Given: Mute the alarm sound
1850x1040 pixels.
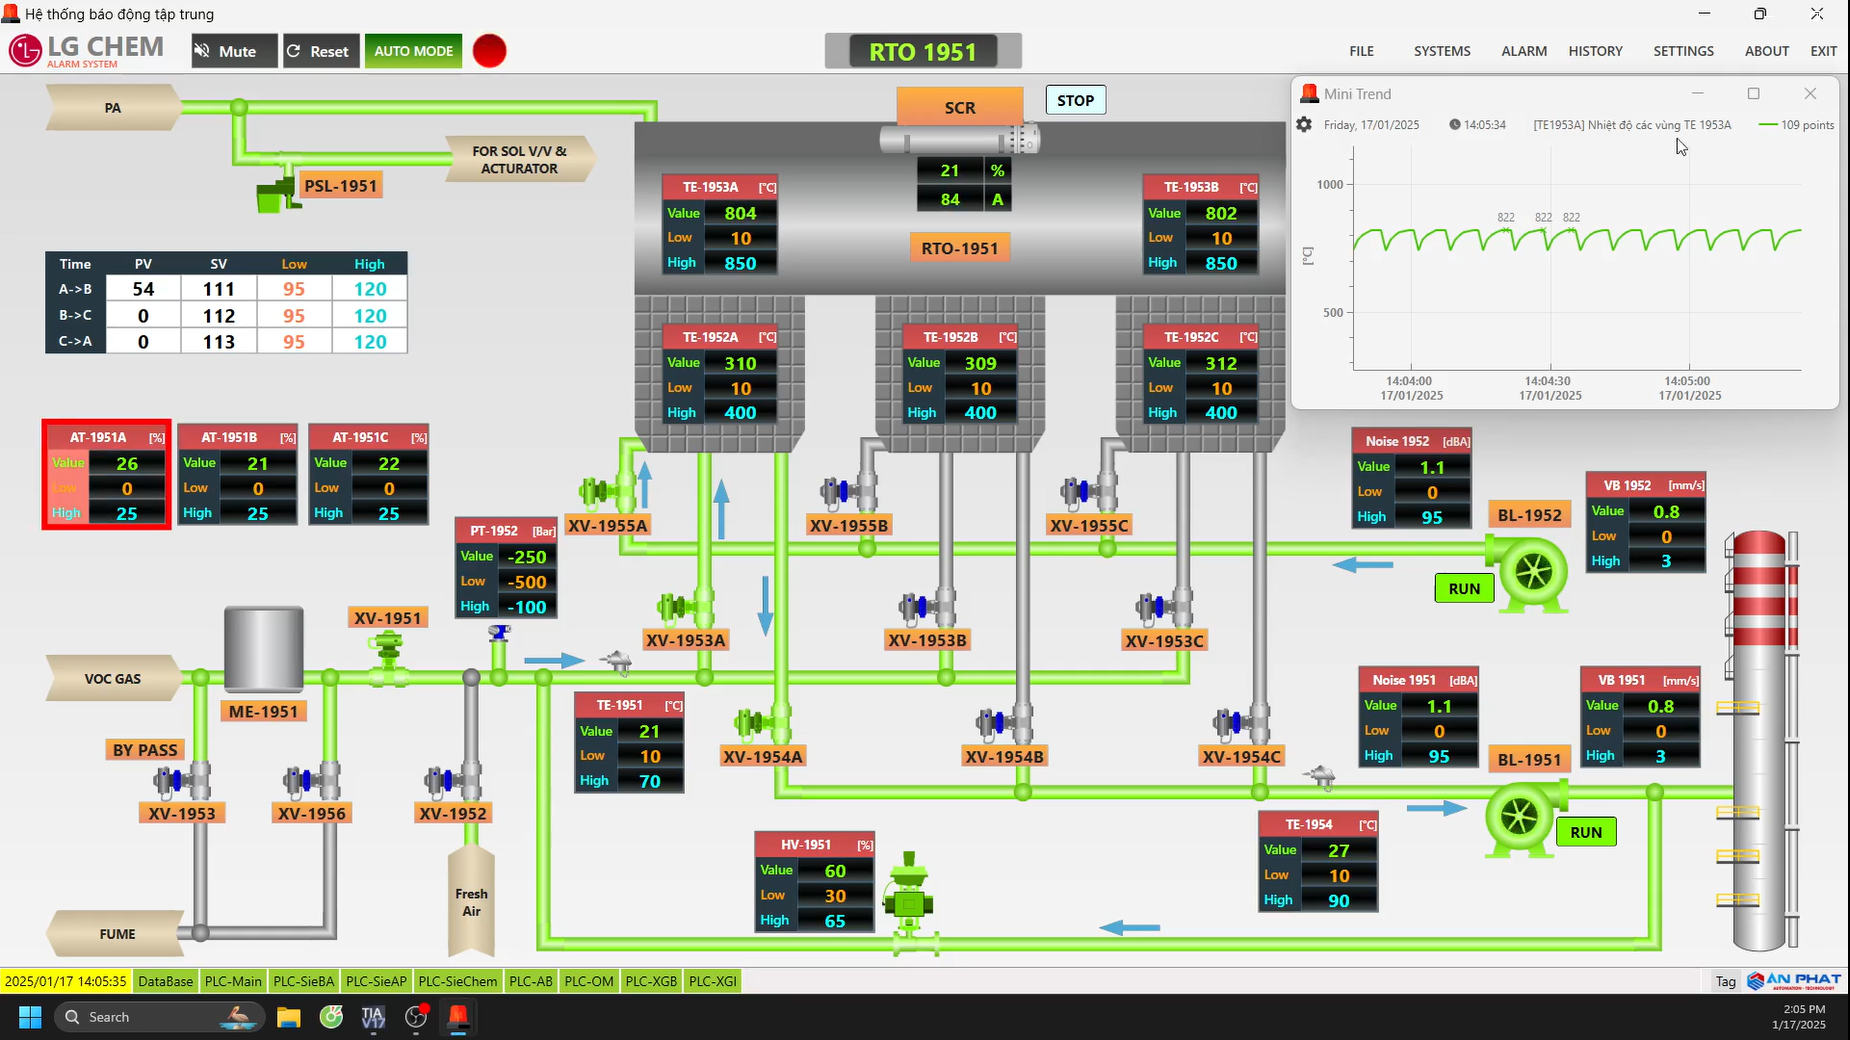Looking at the screenshot, I should click(234, 51).
